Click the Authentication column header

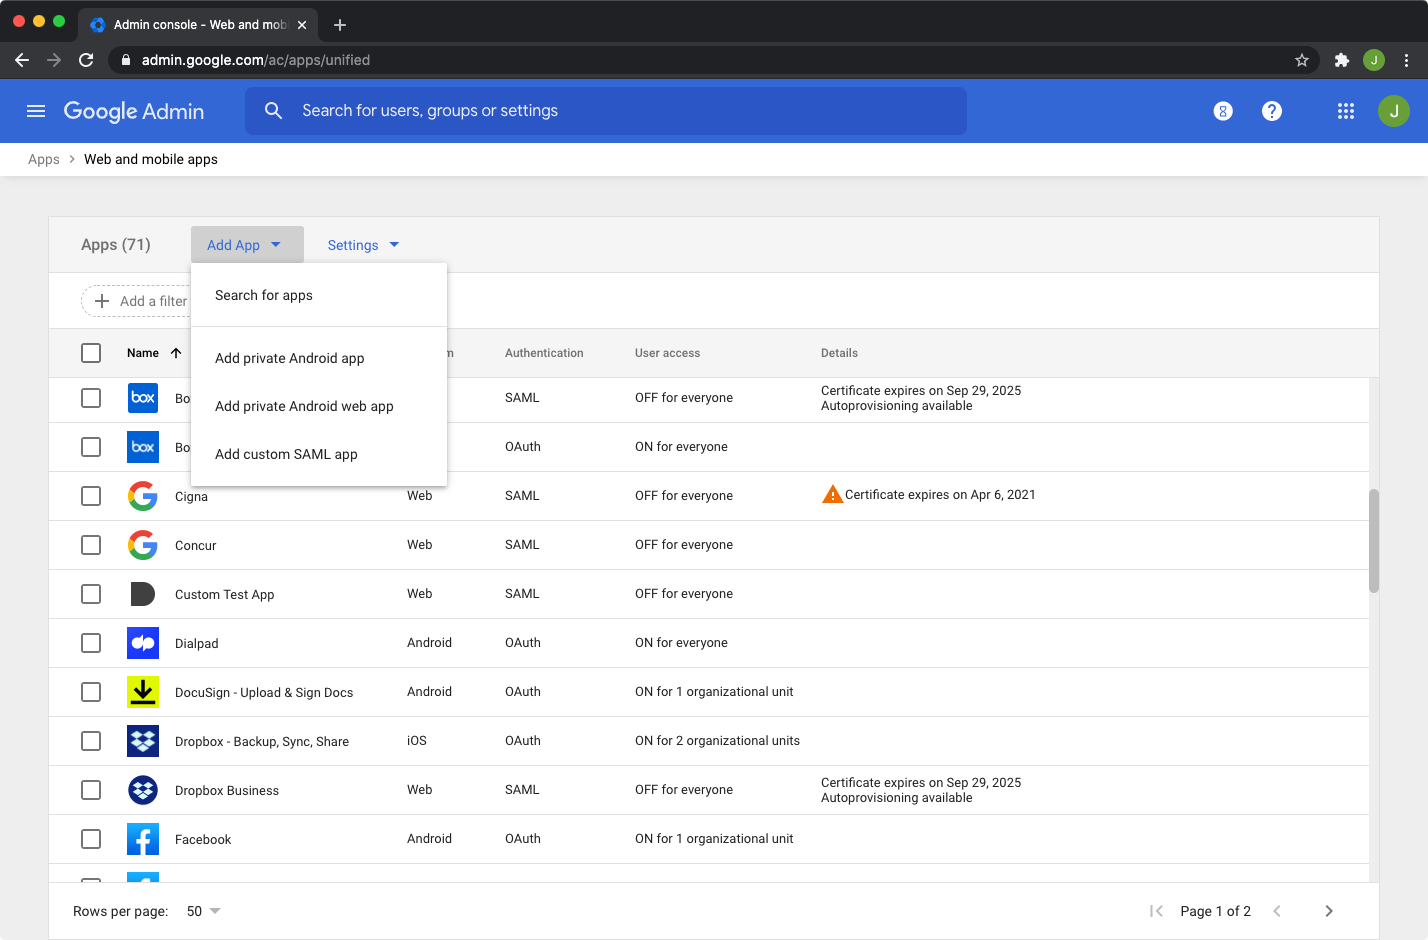click(544, 353)
